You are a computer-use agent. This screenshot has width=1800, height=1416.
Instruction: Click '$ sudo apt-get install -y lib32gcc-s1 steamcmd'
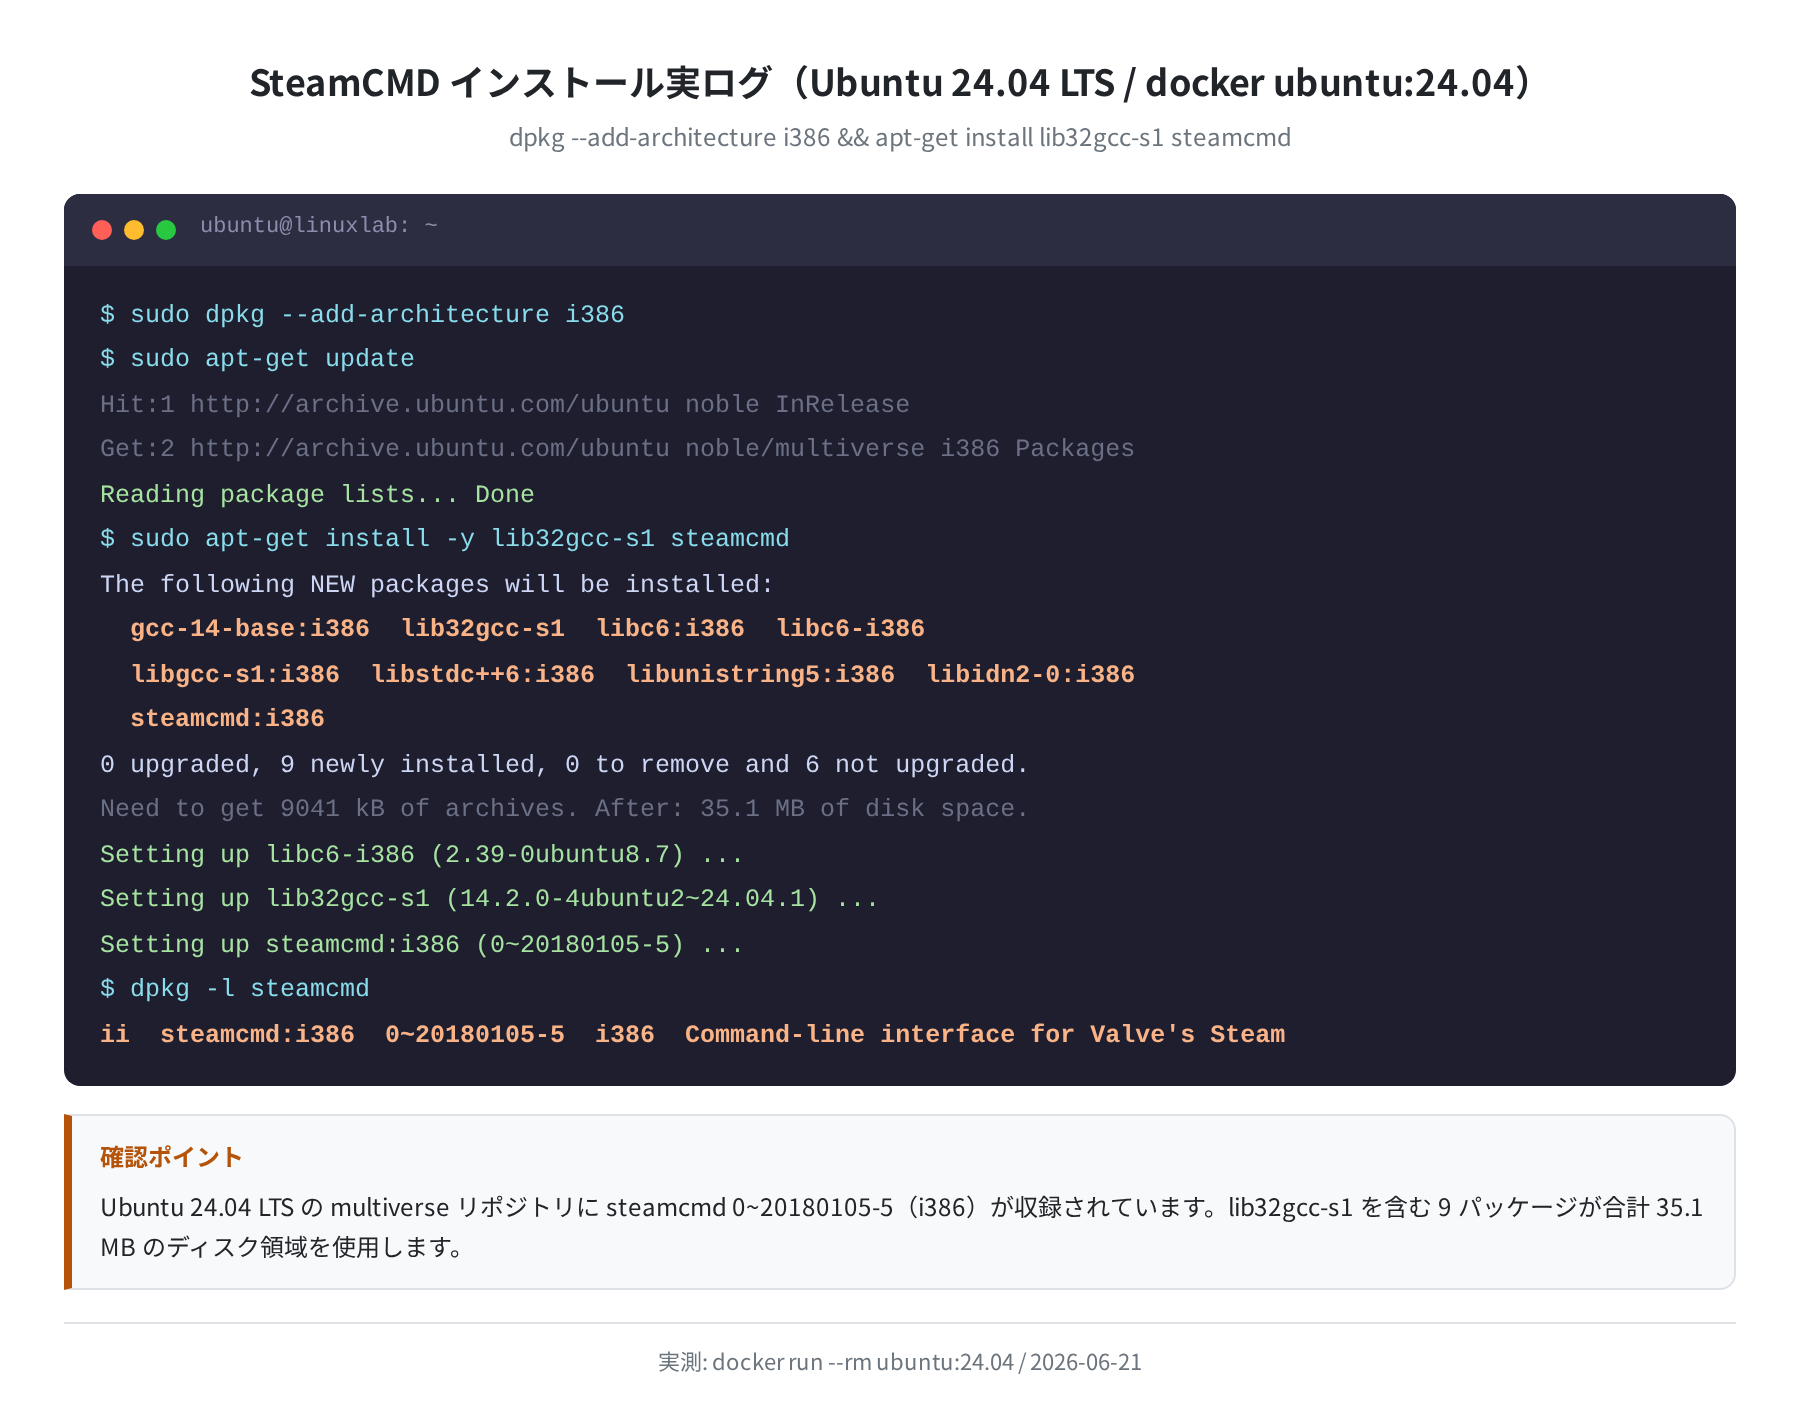coord(445,538)
